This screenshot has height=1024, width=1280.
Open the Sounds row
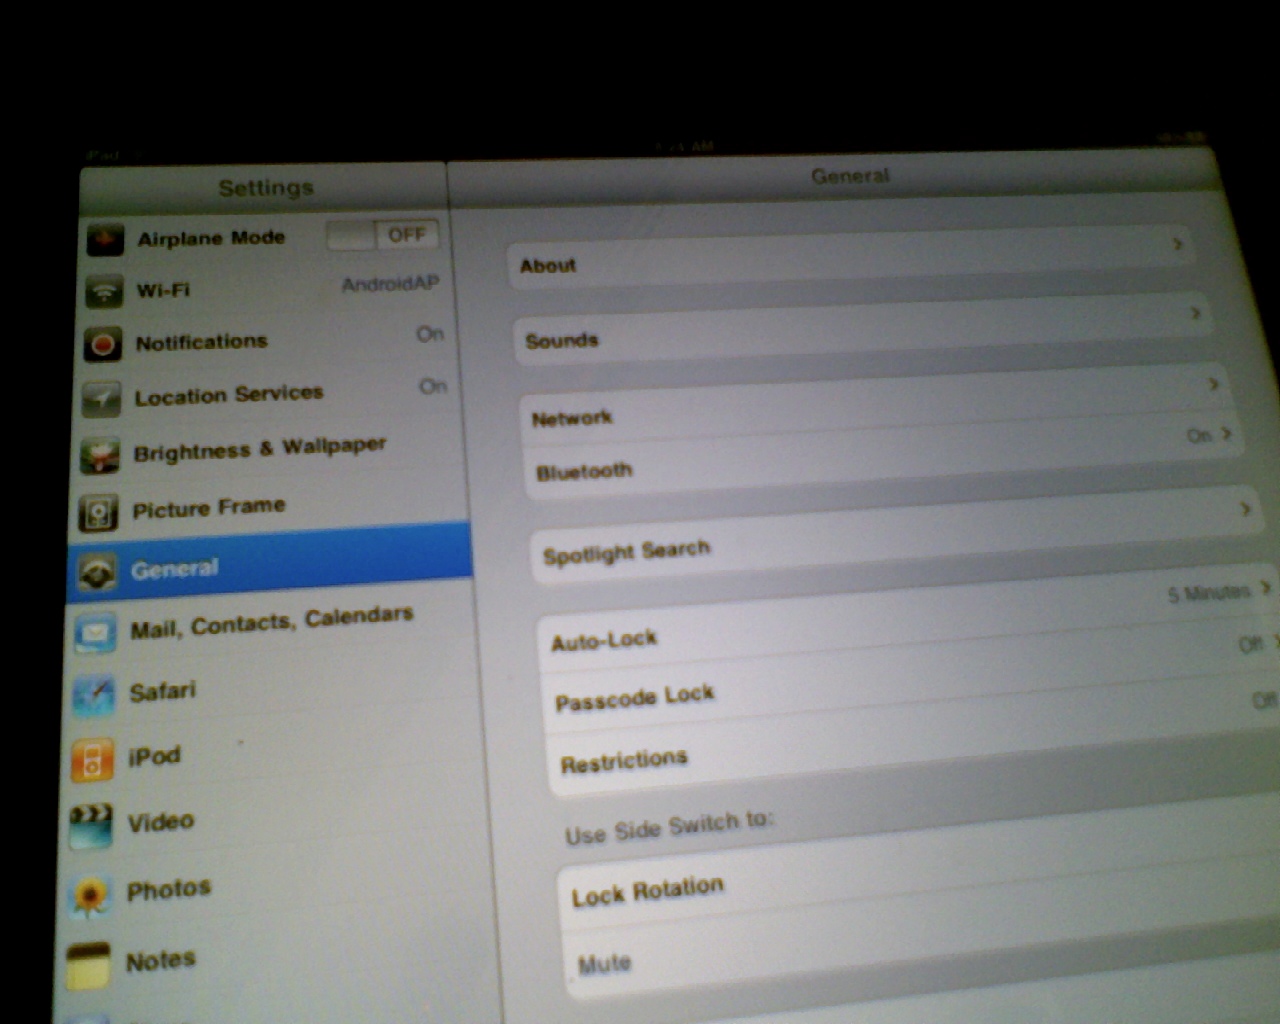tap(862, 329)
